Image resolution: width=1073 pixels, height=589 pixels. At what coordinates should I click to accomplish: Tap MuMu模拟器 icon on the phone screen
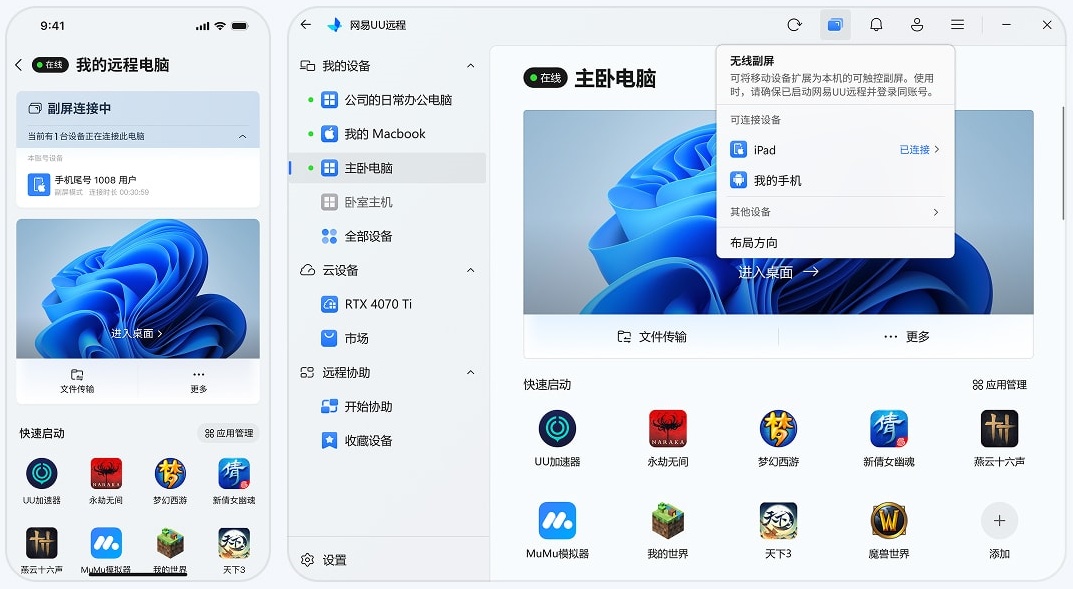click(106, 543)
